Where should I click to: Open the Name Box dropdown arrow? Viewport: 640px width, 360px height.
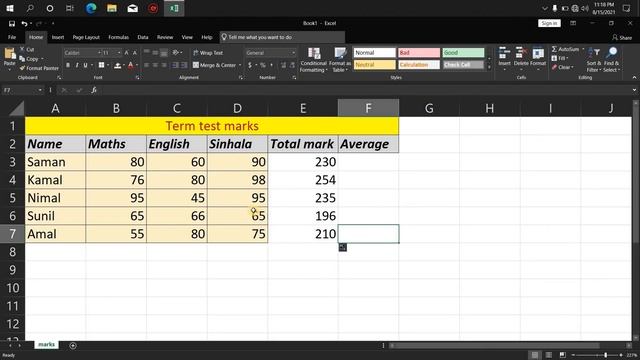40,90
